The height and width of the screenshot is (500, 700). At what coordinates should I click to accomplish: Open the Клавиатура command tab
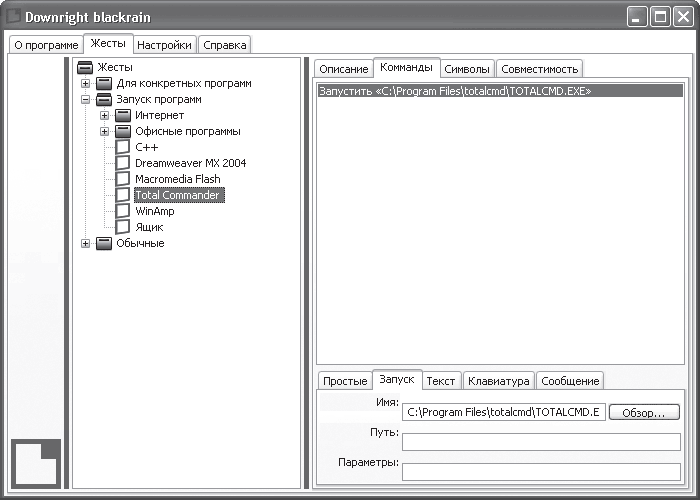(x=499, y=381)
